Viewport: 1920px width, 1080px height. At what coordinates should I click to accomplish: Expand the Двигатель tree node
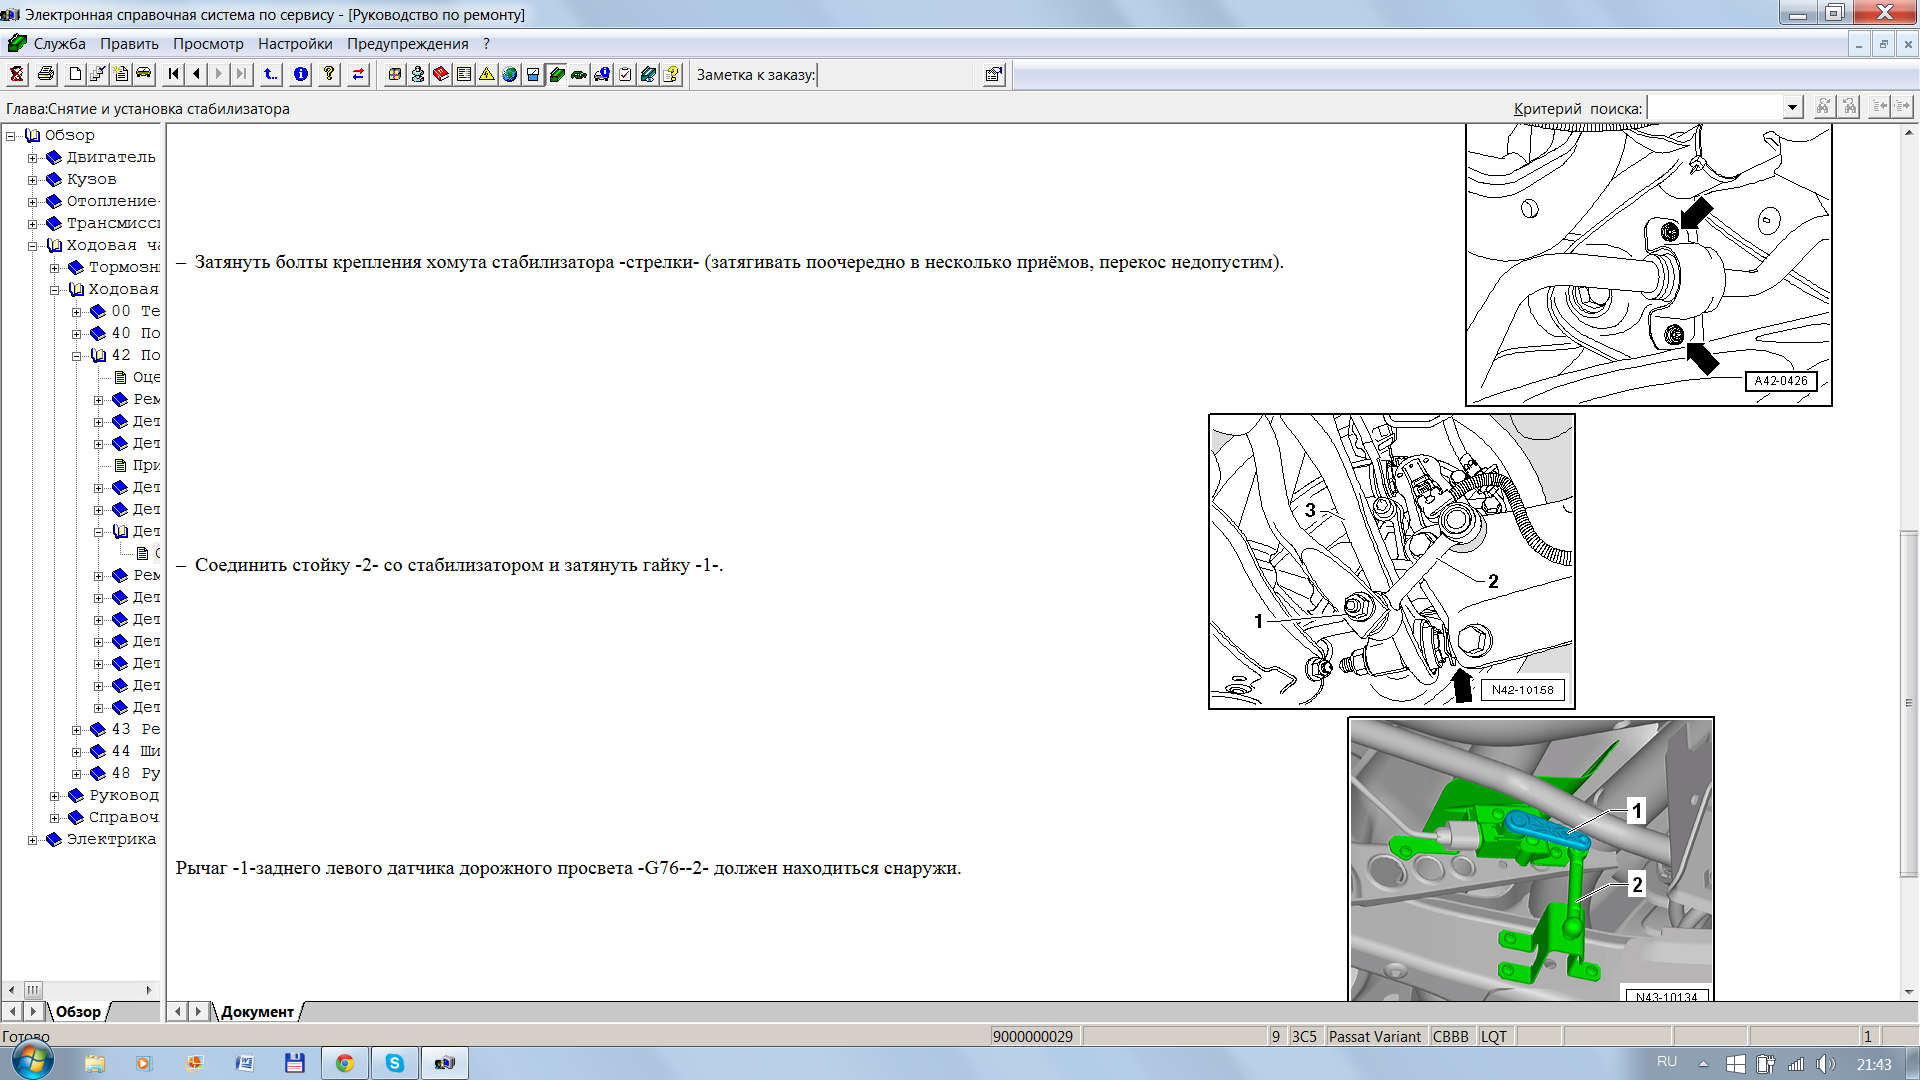33,158
